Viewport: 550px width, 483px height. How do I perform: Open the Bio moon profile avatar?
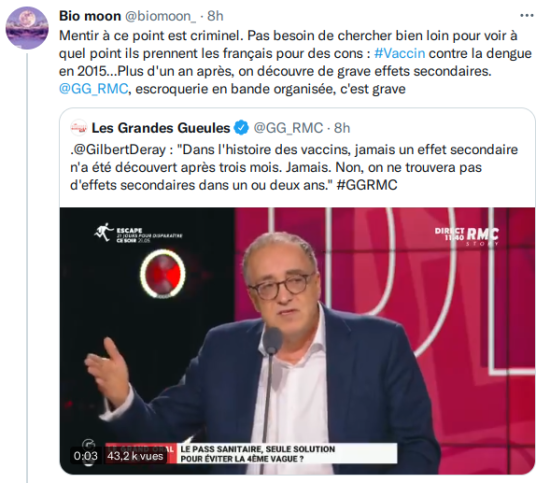(27, 28)
